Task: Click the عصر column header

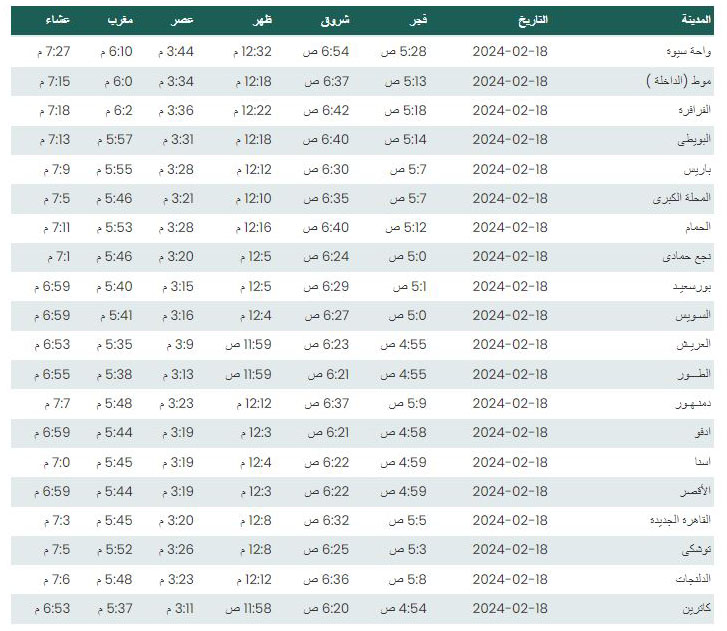Action: pos(182,20)
